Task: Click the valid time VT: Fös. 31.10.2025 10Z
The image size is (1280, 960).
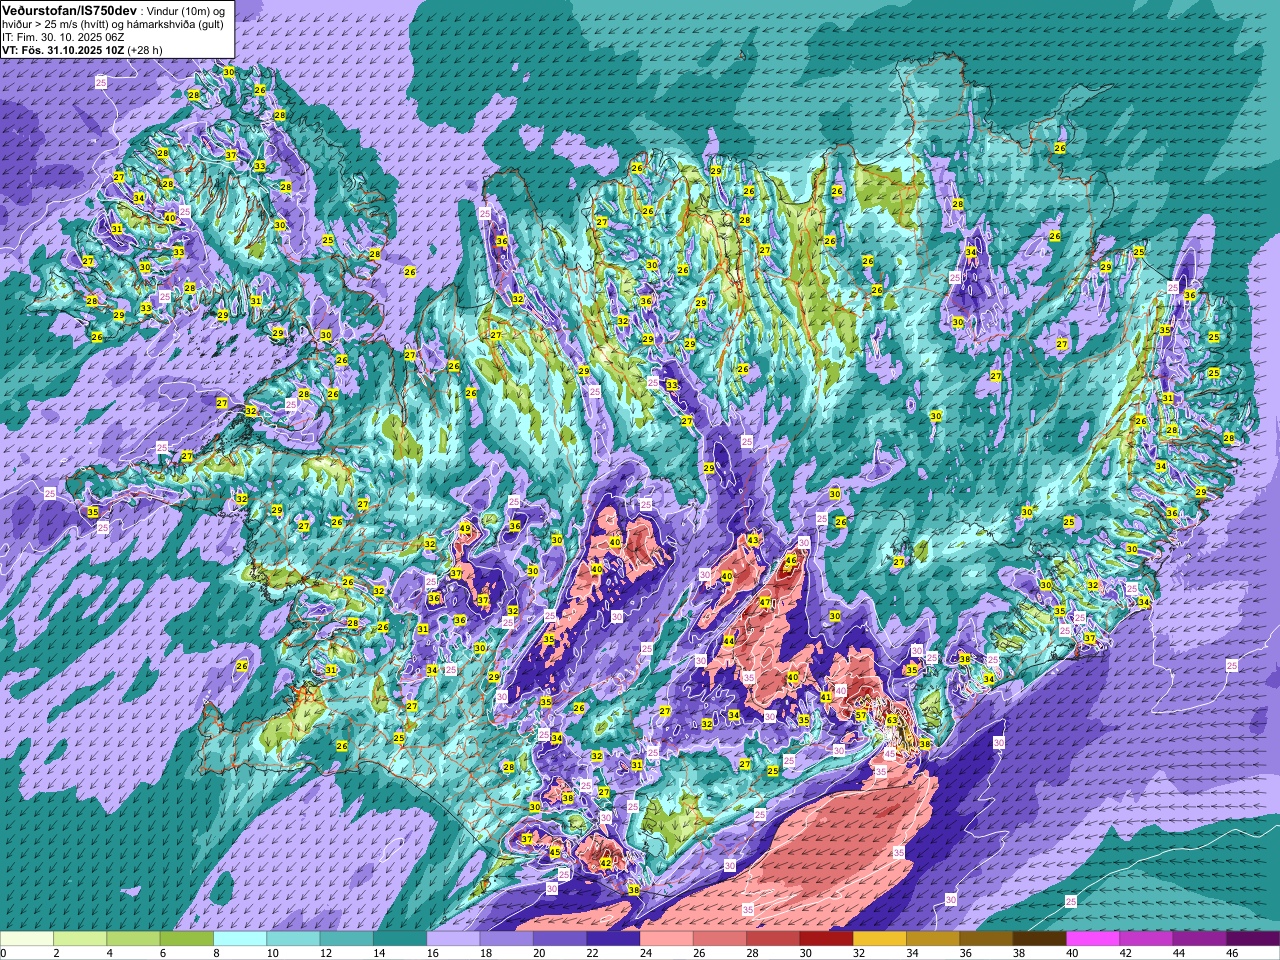Action: (62, 49)
